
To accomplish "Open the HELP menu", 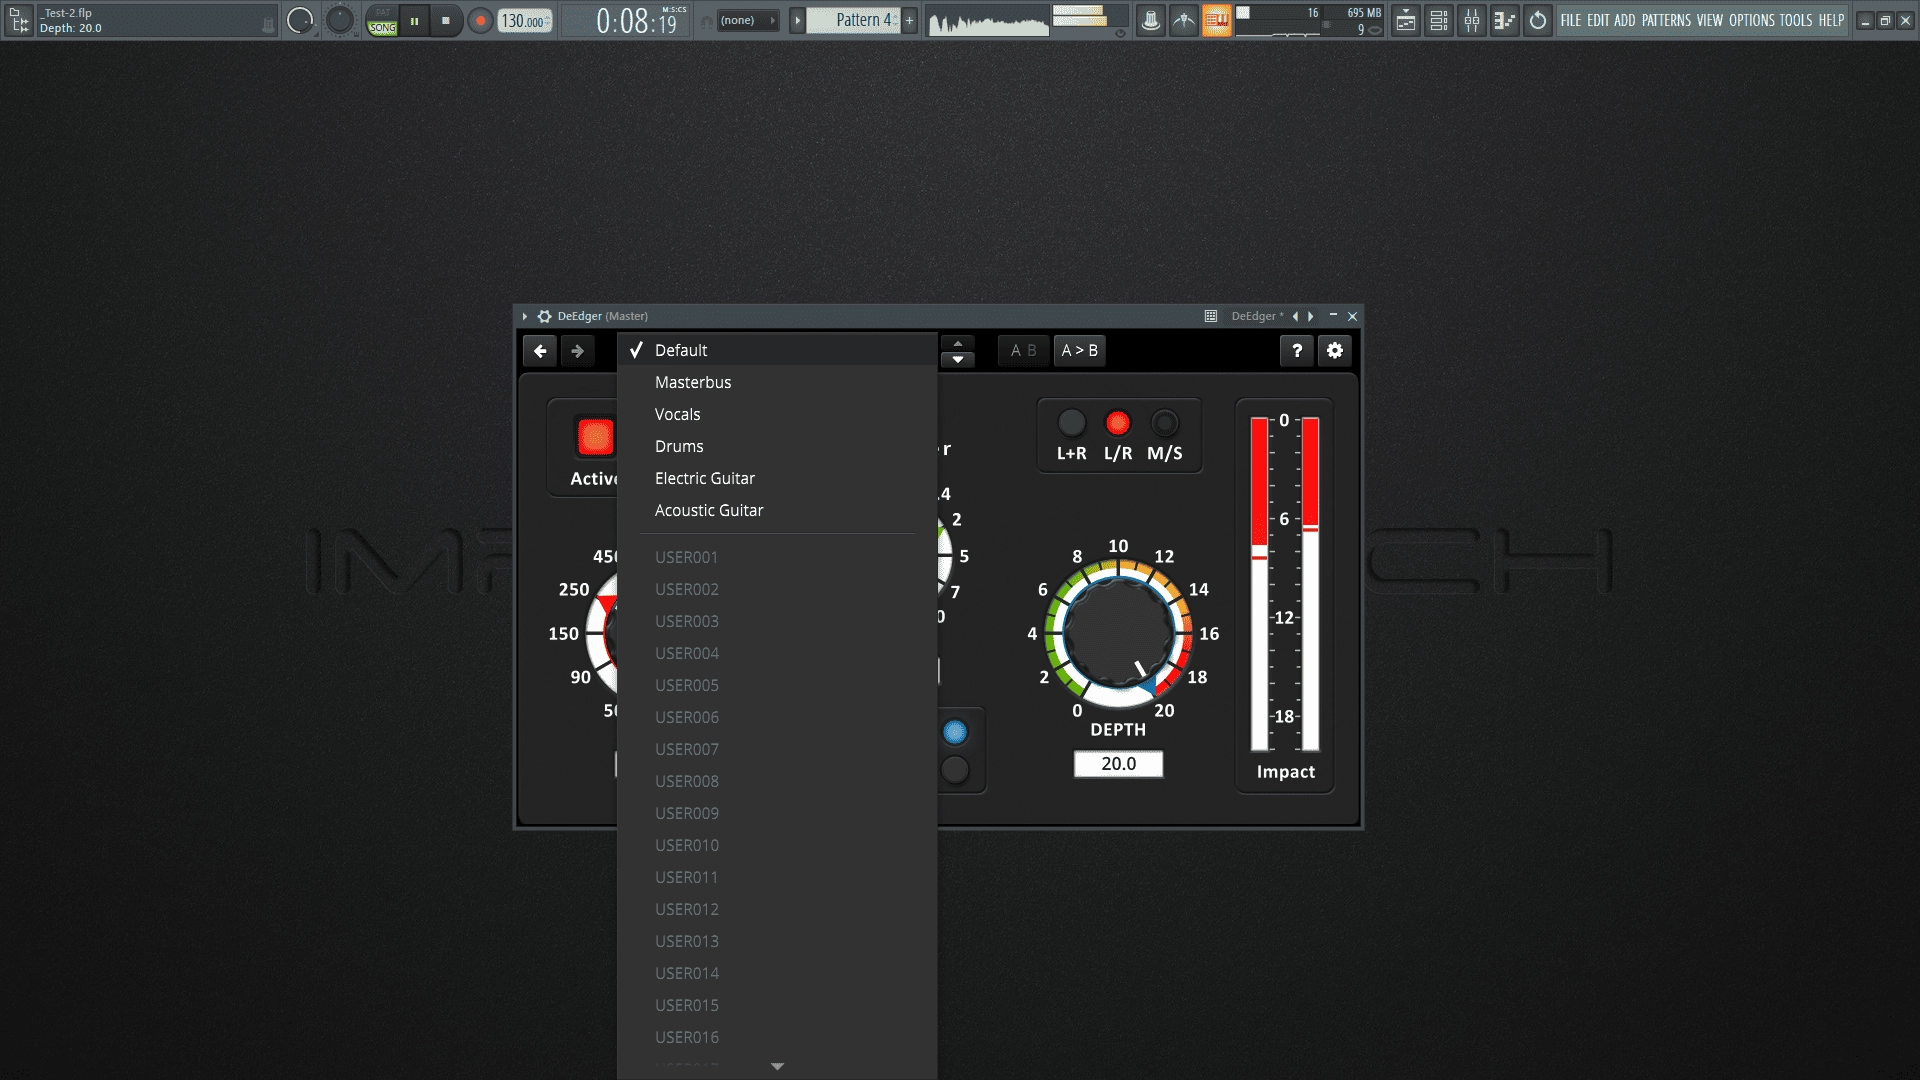I will (x=1831, y=20).
